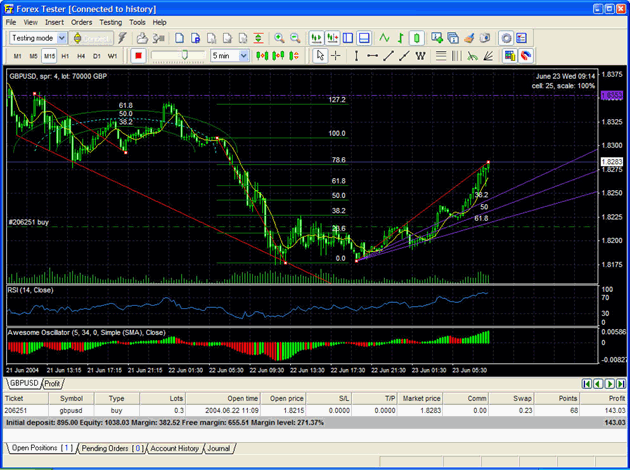Select the arrow pointer cursor tool
This screenshot has width=630, height=470.
(320, 56)
